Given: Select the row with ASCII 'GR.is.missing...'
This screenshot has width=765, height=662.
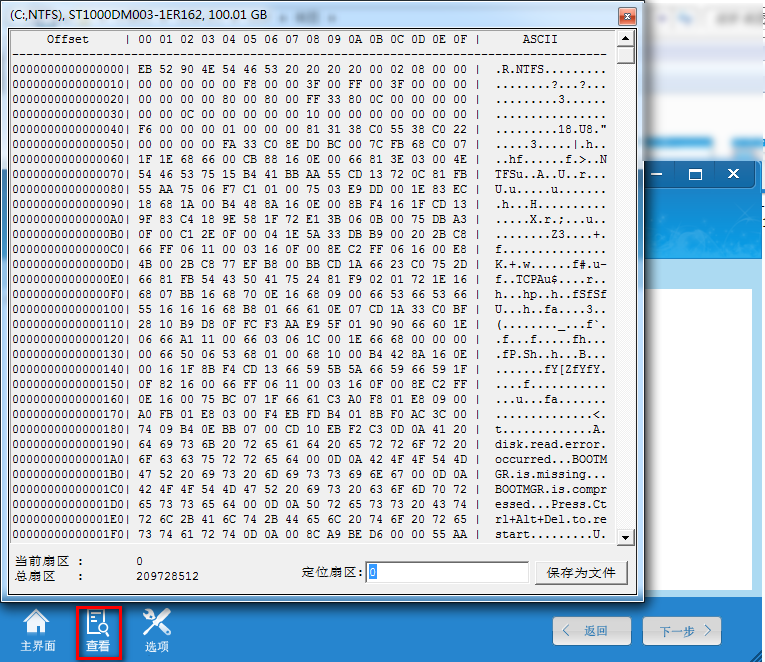Looking at the screenshot, I should (309, 474).
